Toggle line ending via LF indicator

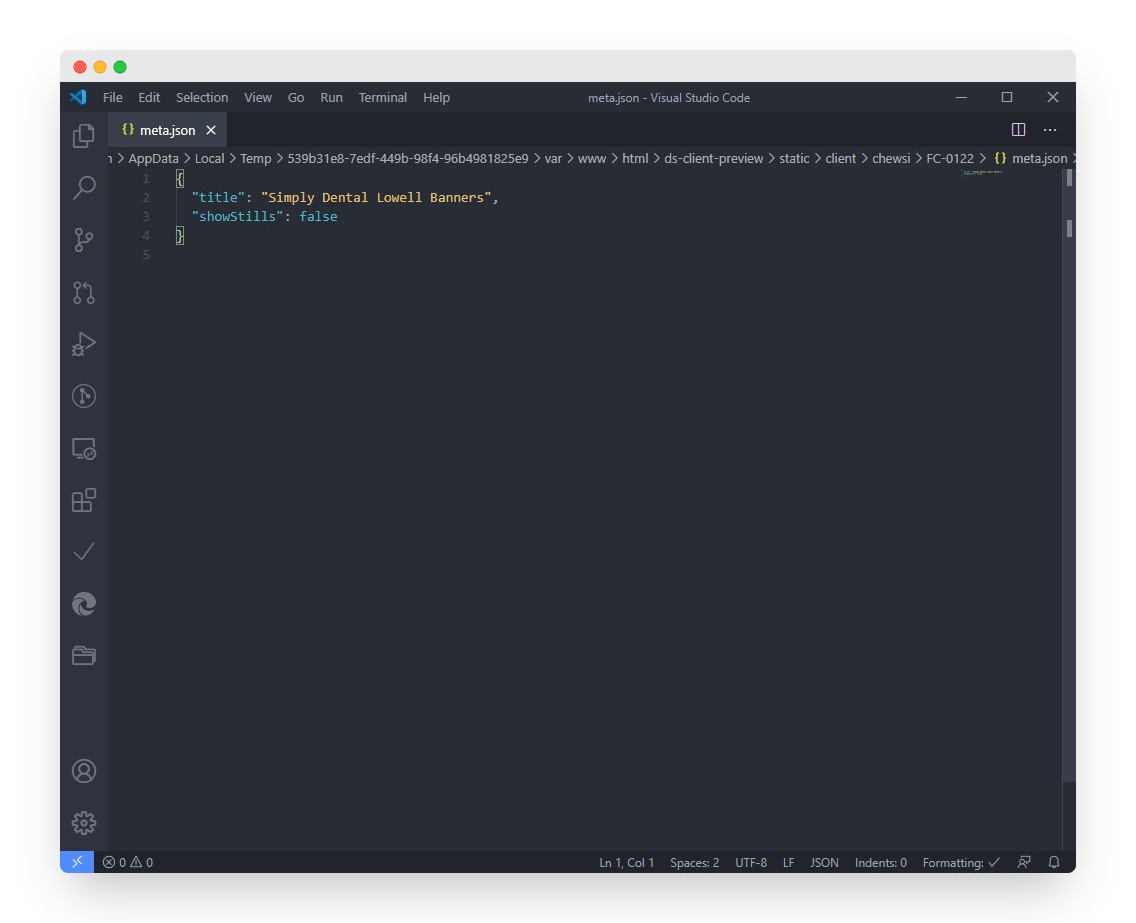[788, 862]
